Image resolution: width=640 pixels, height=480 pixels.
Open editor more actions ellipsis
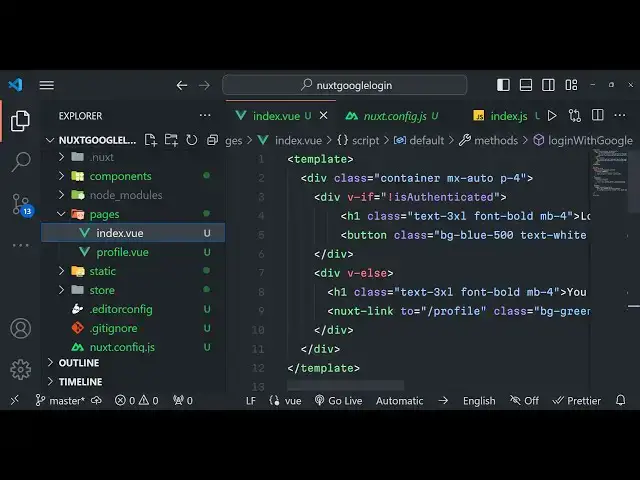click(620, 116)
